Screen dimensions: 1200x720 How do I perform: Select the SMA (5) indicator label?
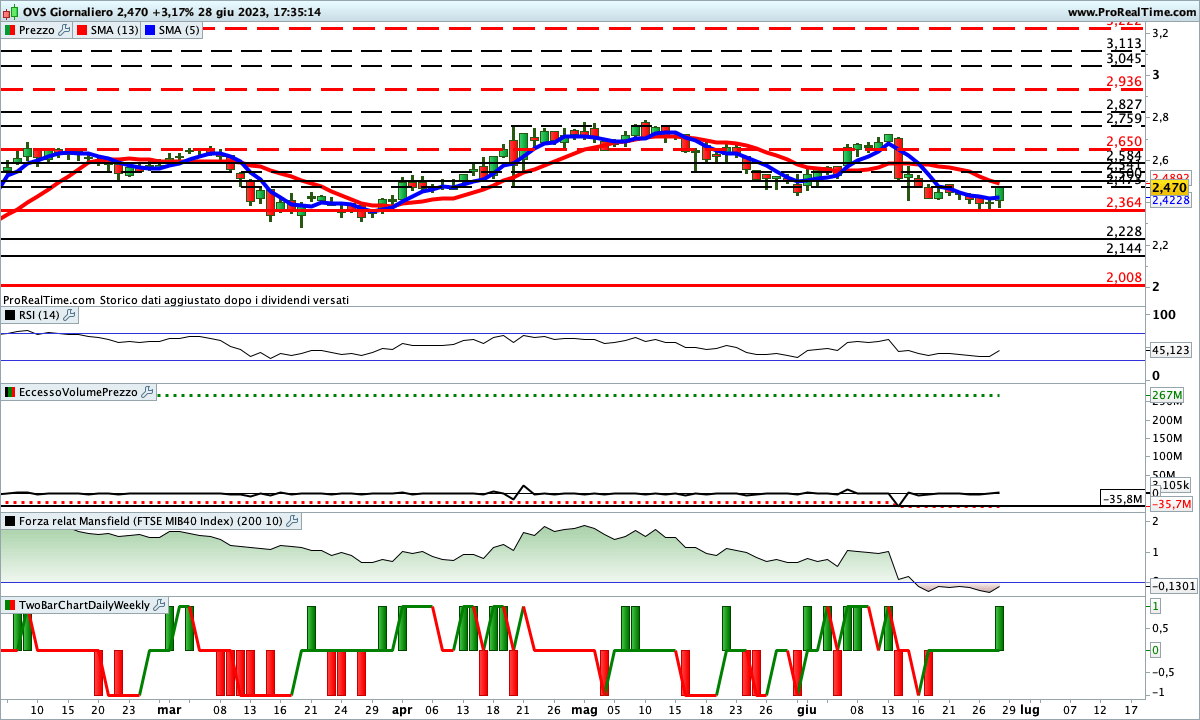(179, 30)
